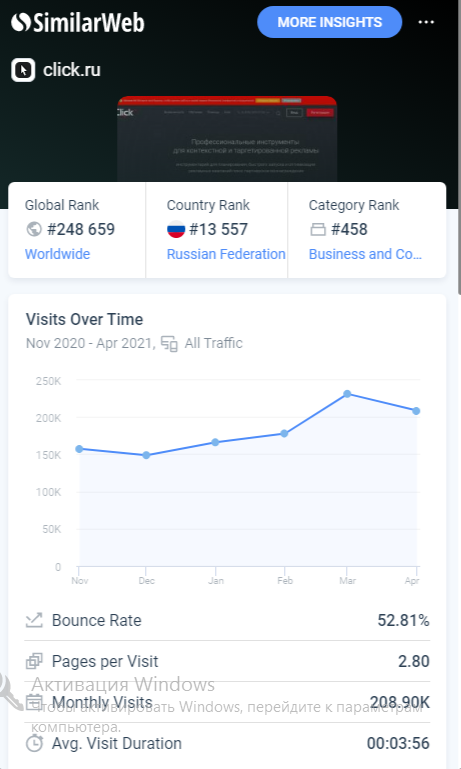
Task: Open the Worldwide rank link
Action: coord(57,254)
